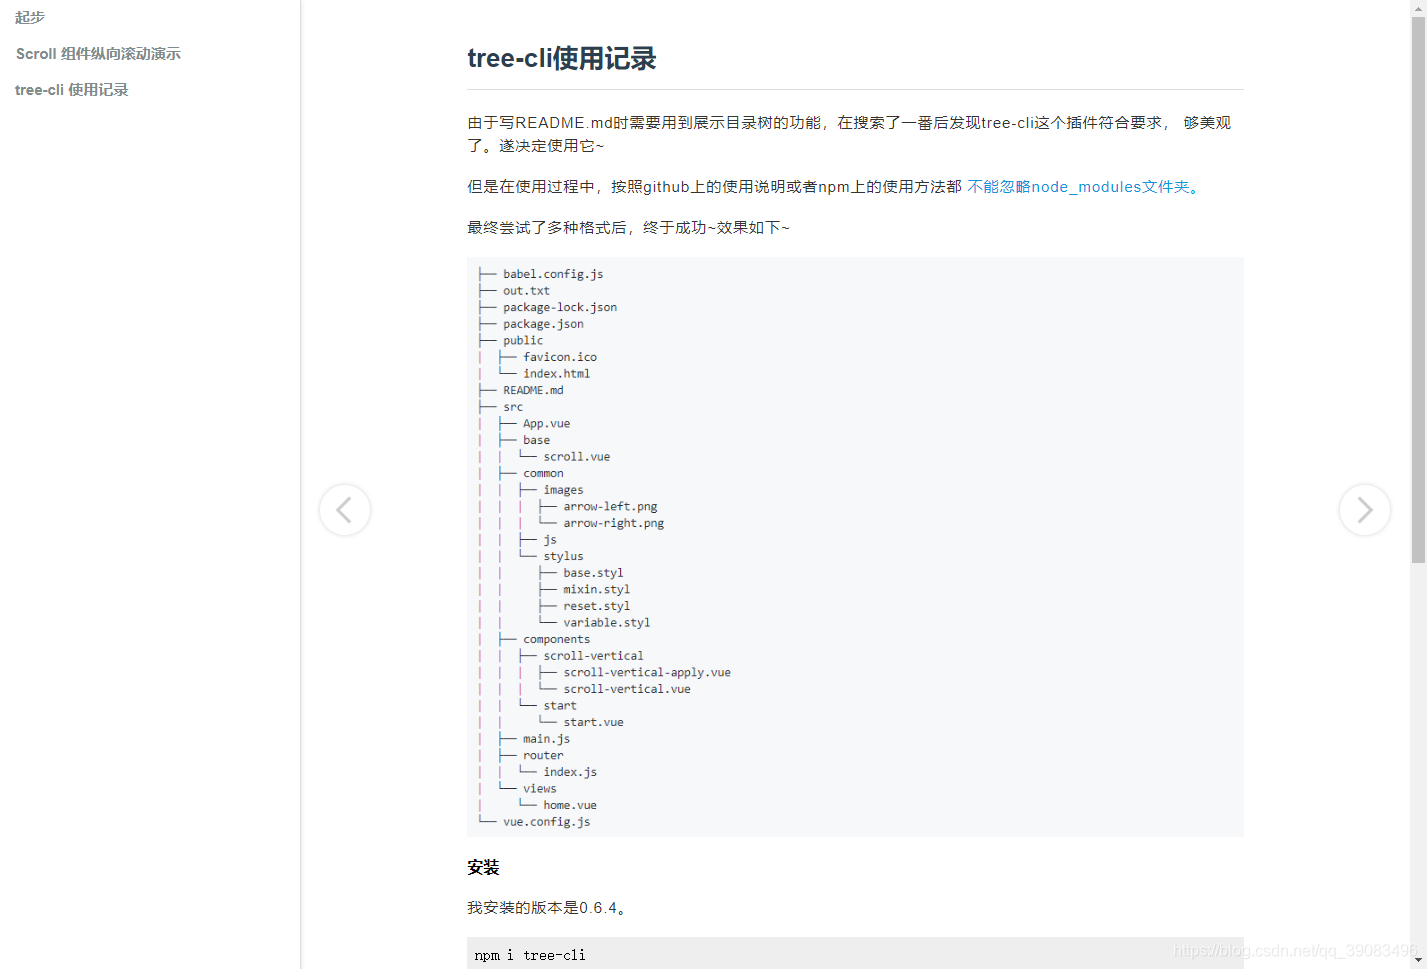The width and height of the screenshot is (1427, 969).
Task: Click the common folder line
Action: 543,474
